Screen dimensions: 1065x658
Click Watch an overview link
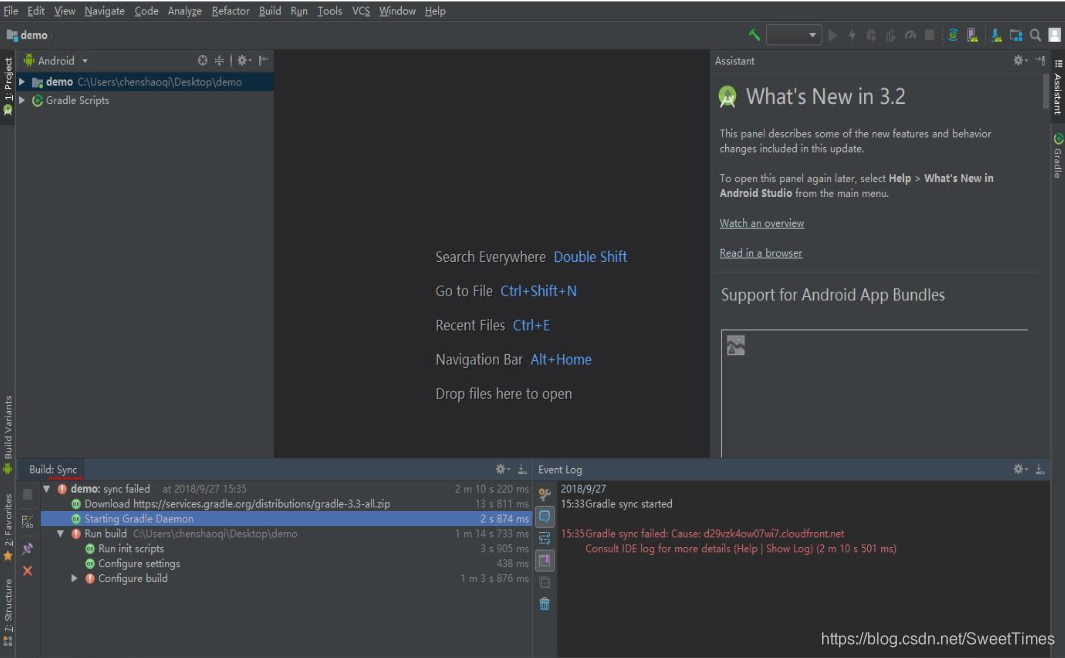(x=761, y=223)
